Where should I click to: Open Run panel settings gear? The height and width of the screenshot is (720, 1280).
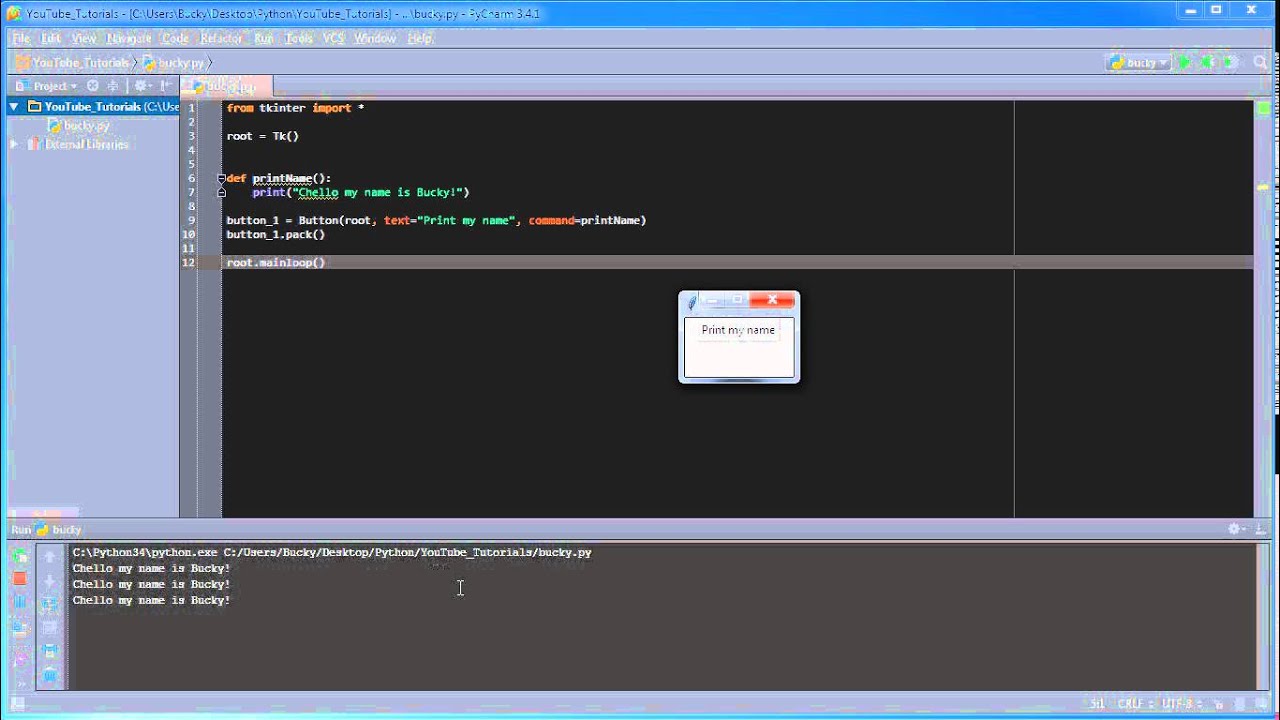(x=1237, y=529)
